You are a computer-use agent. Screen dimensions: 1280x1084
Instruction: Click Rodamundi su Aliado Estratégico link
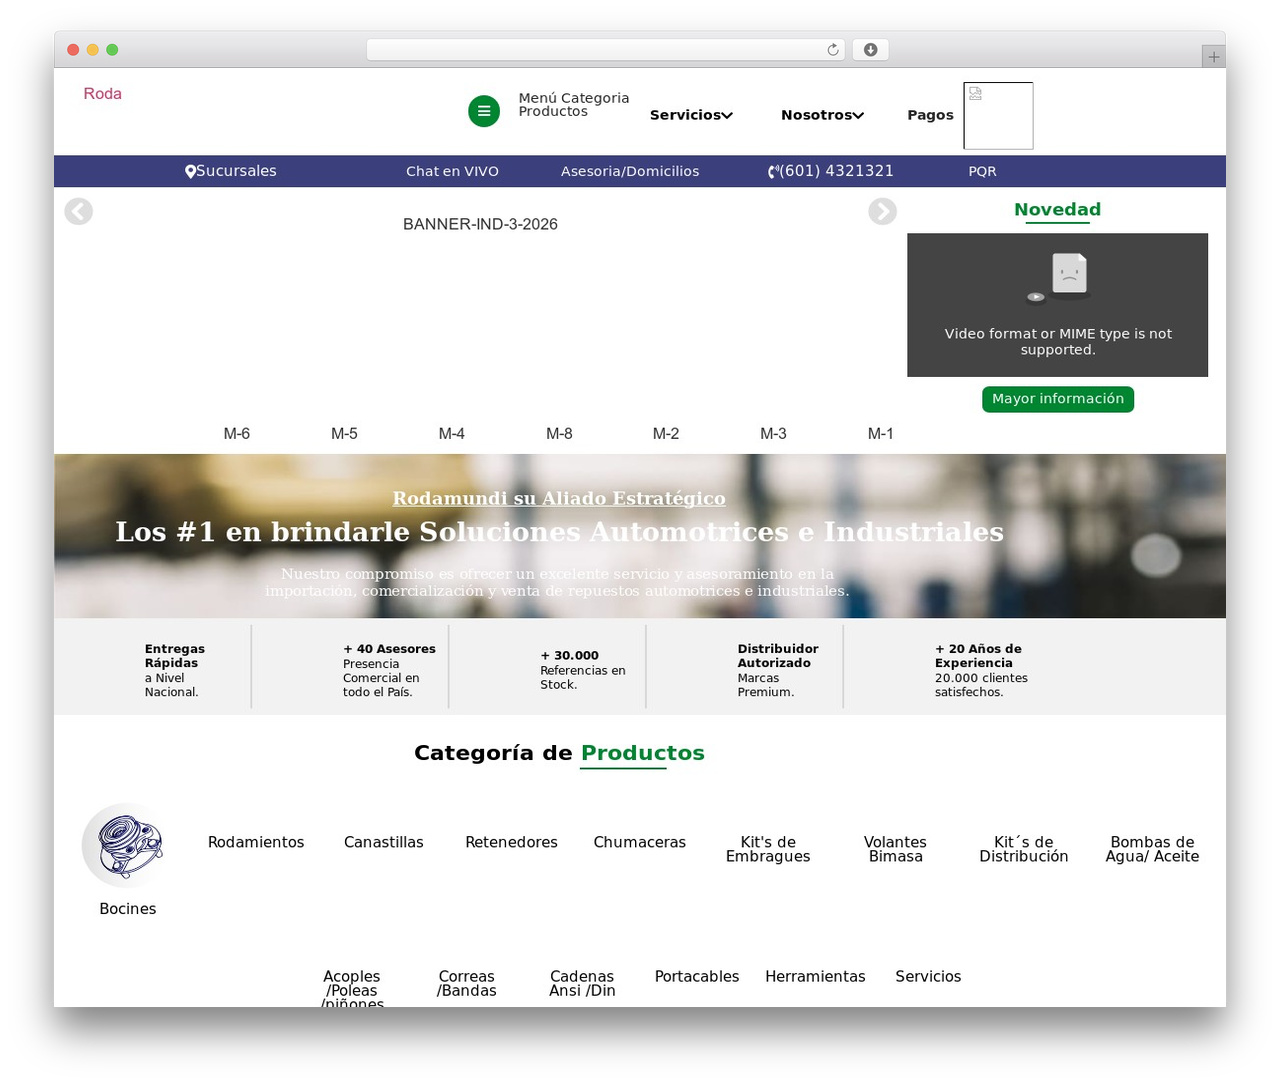click(559, 498)
